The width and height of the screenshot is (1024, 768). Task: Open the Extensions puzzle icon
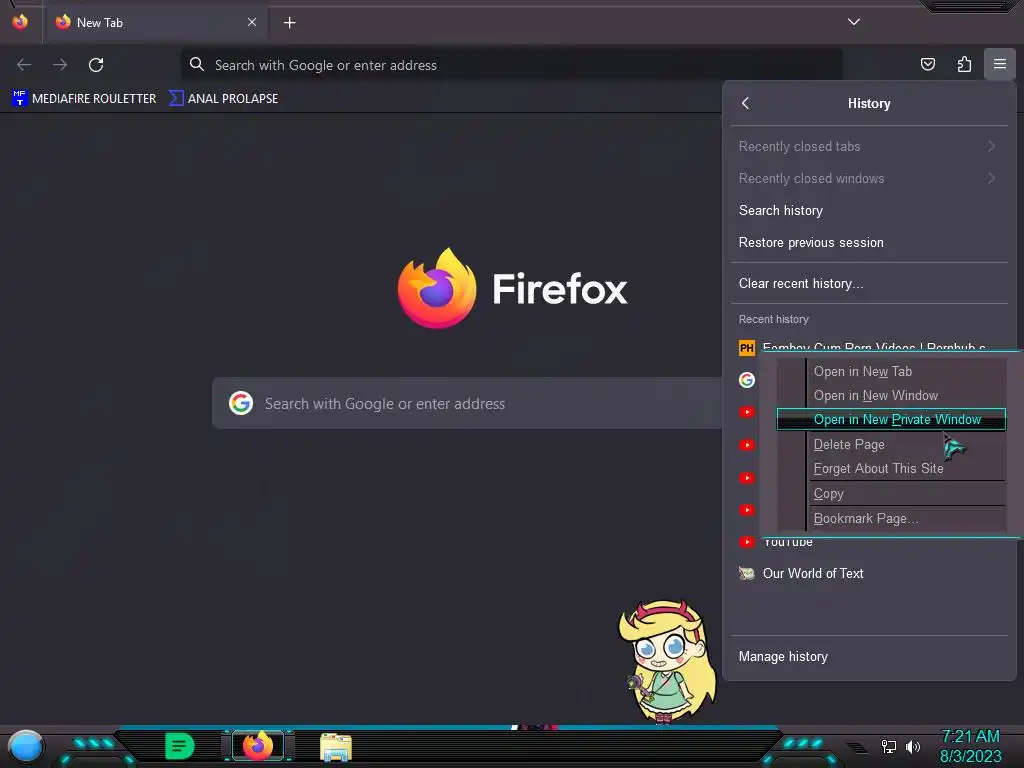point(964,64)
